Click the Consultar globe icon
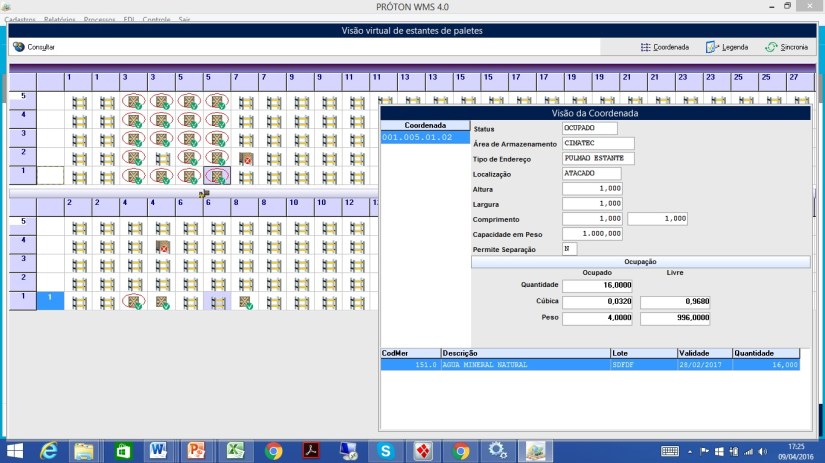825x463 pixels. point(19,47)
